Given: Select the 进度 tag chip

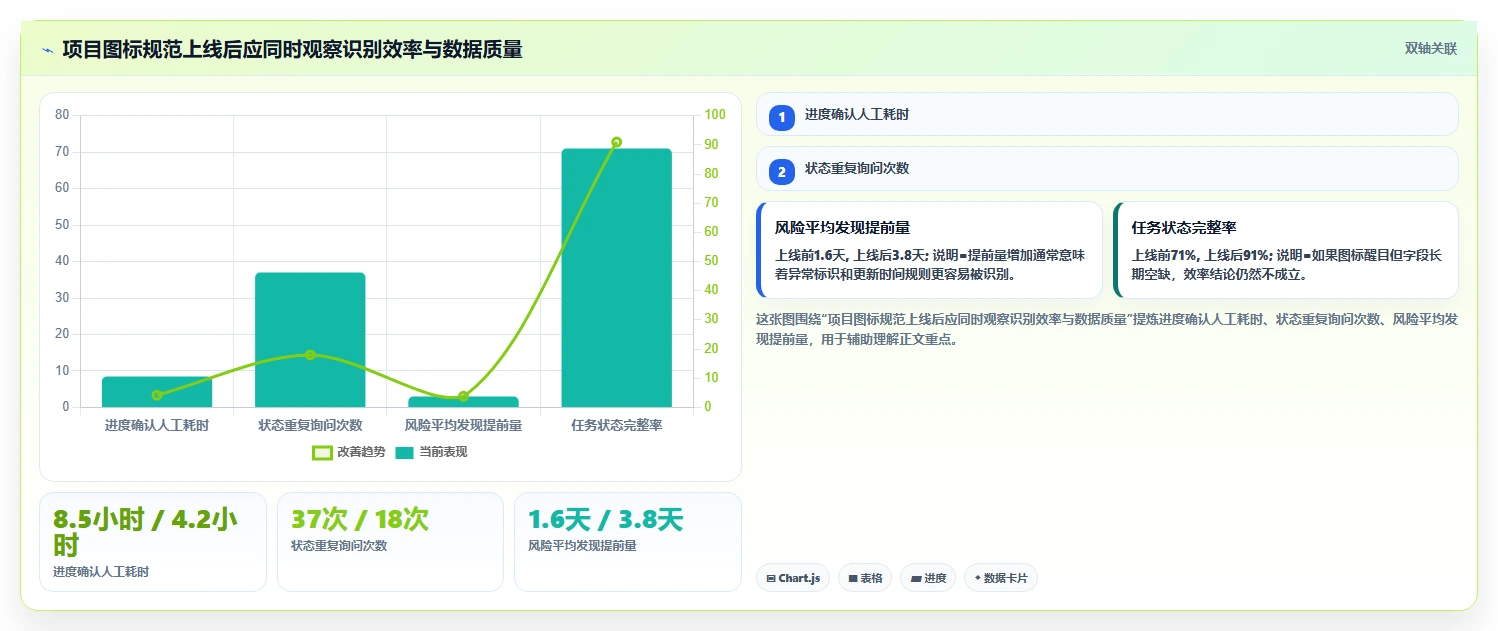Looking at the screenshot, I should pyautogui.click(x=928, y=578).
